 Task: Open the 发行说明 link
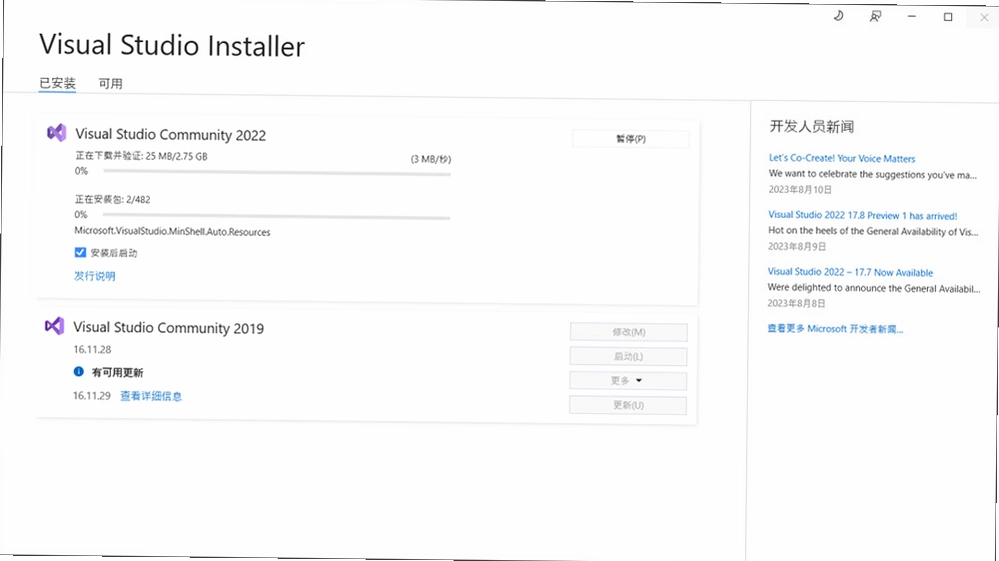94,276
